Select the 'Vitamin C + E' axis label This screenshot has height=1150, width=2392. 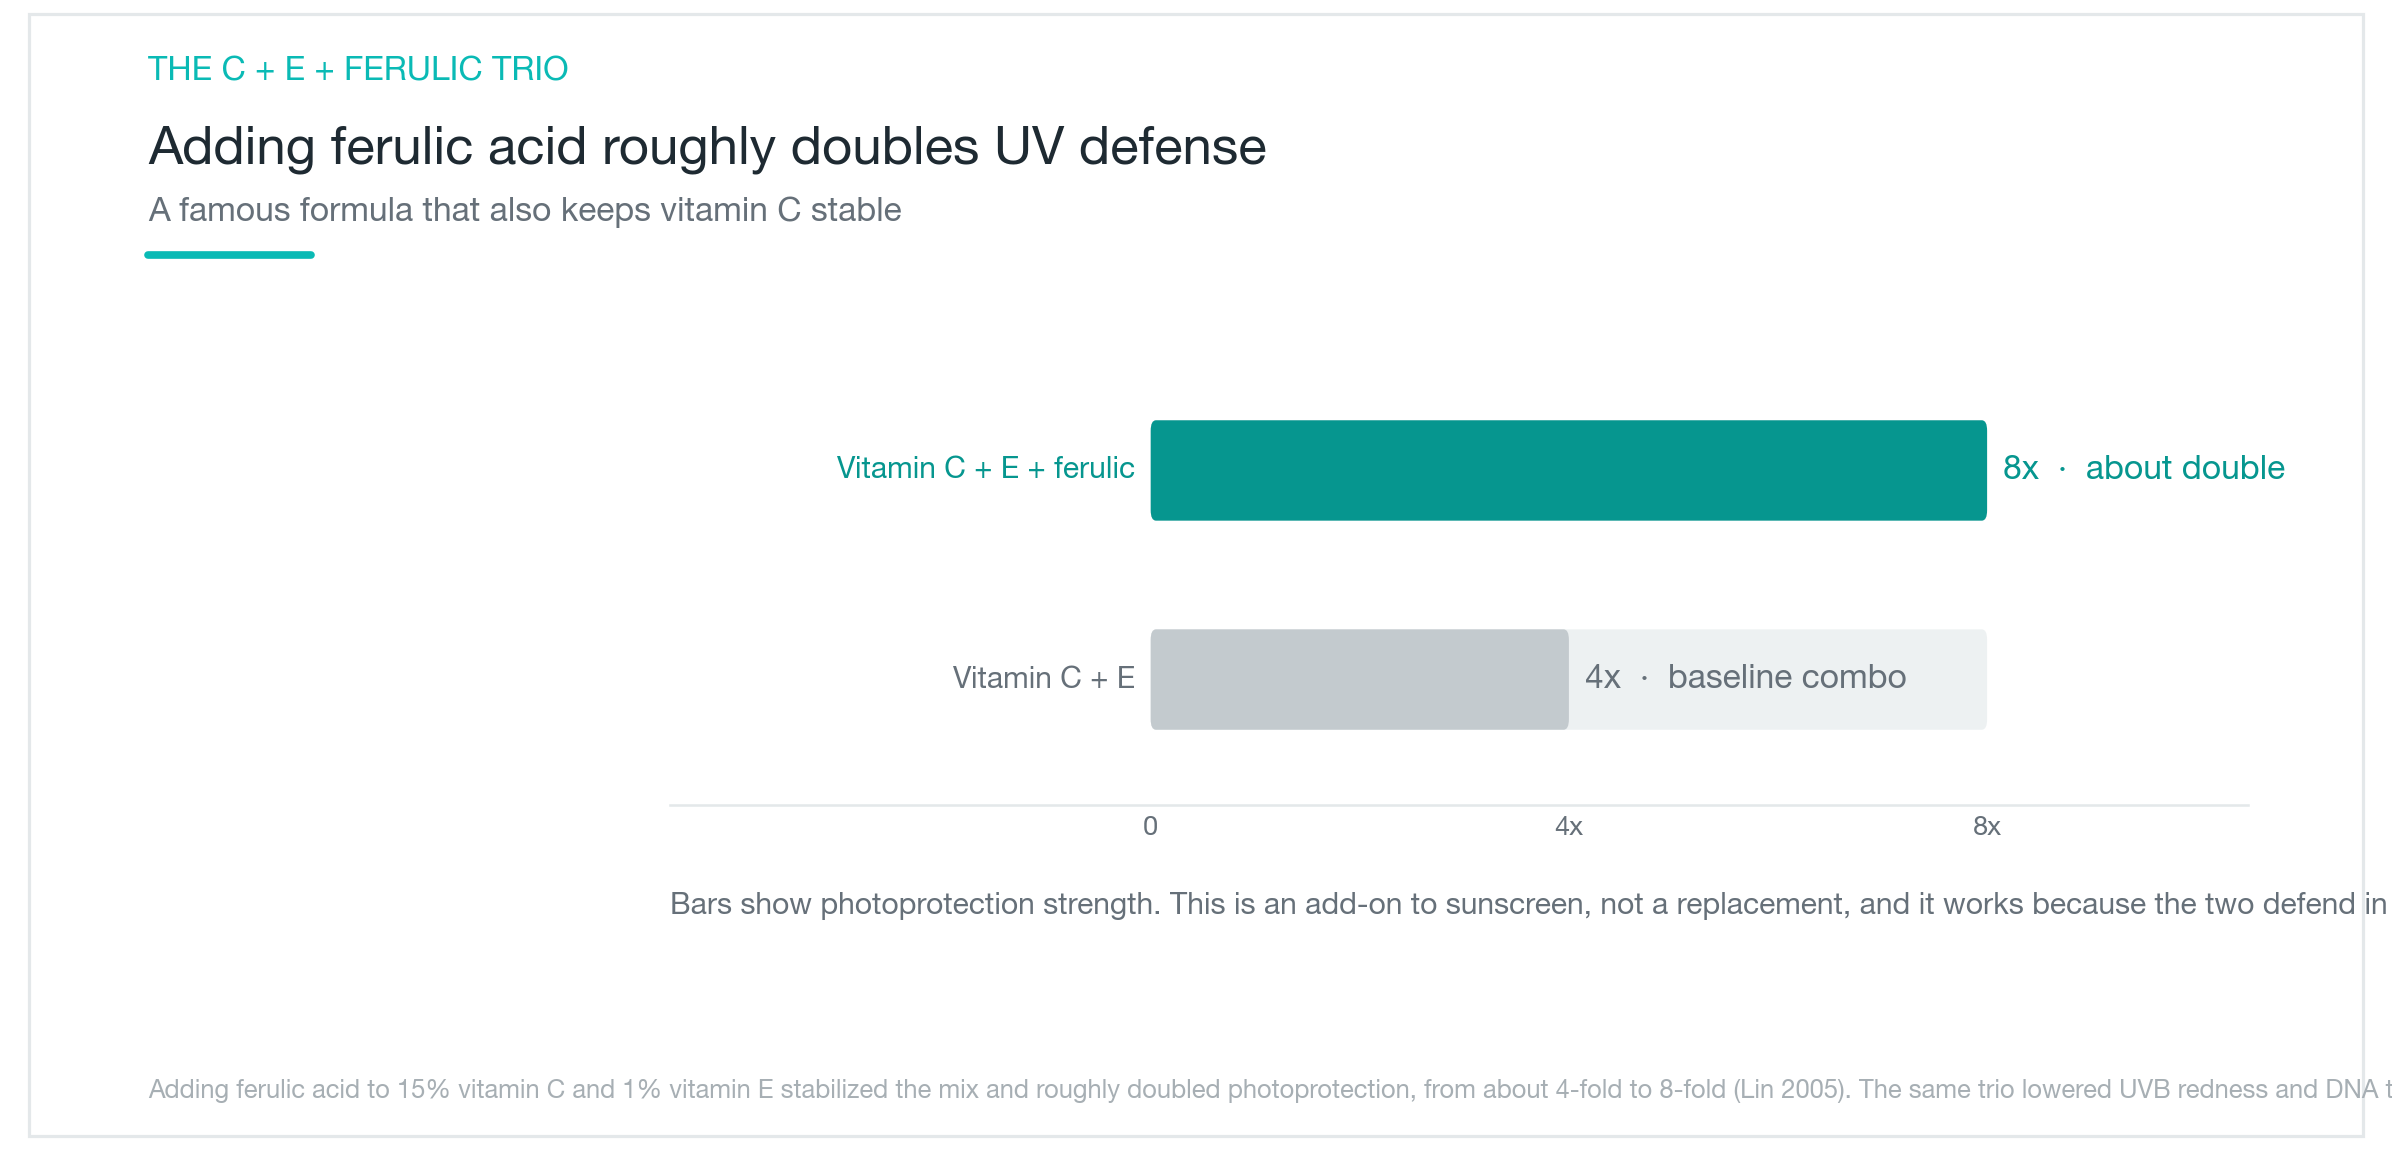[1043, 678]
